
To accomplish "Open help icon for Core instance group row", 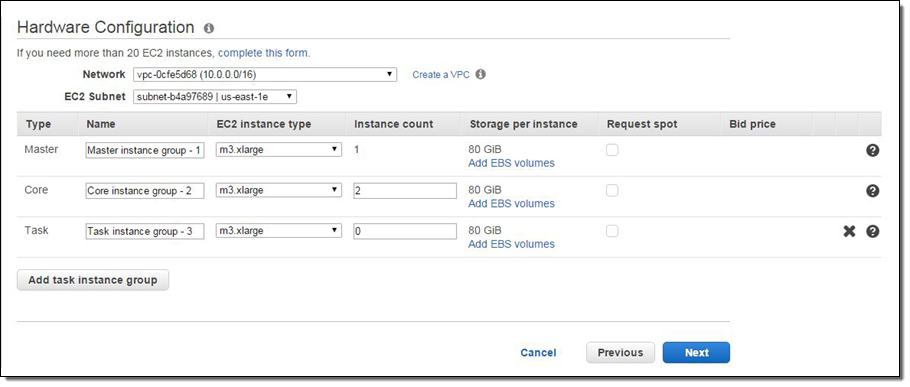I will tap(872, 191).
